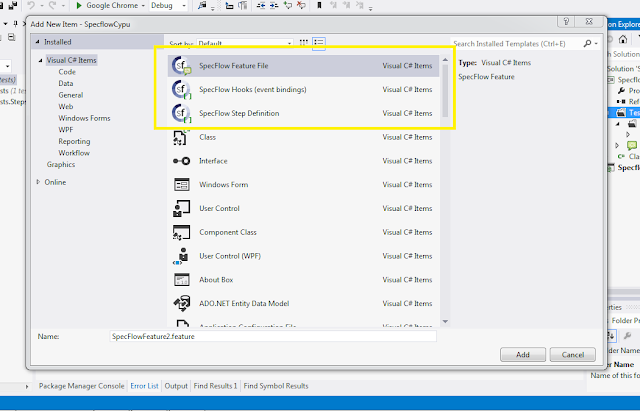Image resolution: width=640 pixels, height=411 pixels.
Task: Collapse the Installed section
Action: click(38, 42)
